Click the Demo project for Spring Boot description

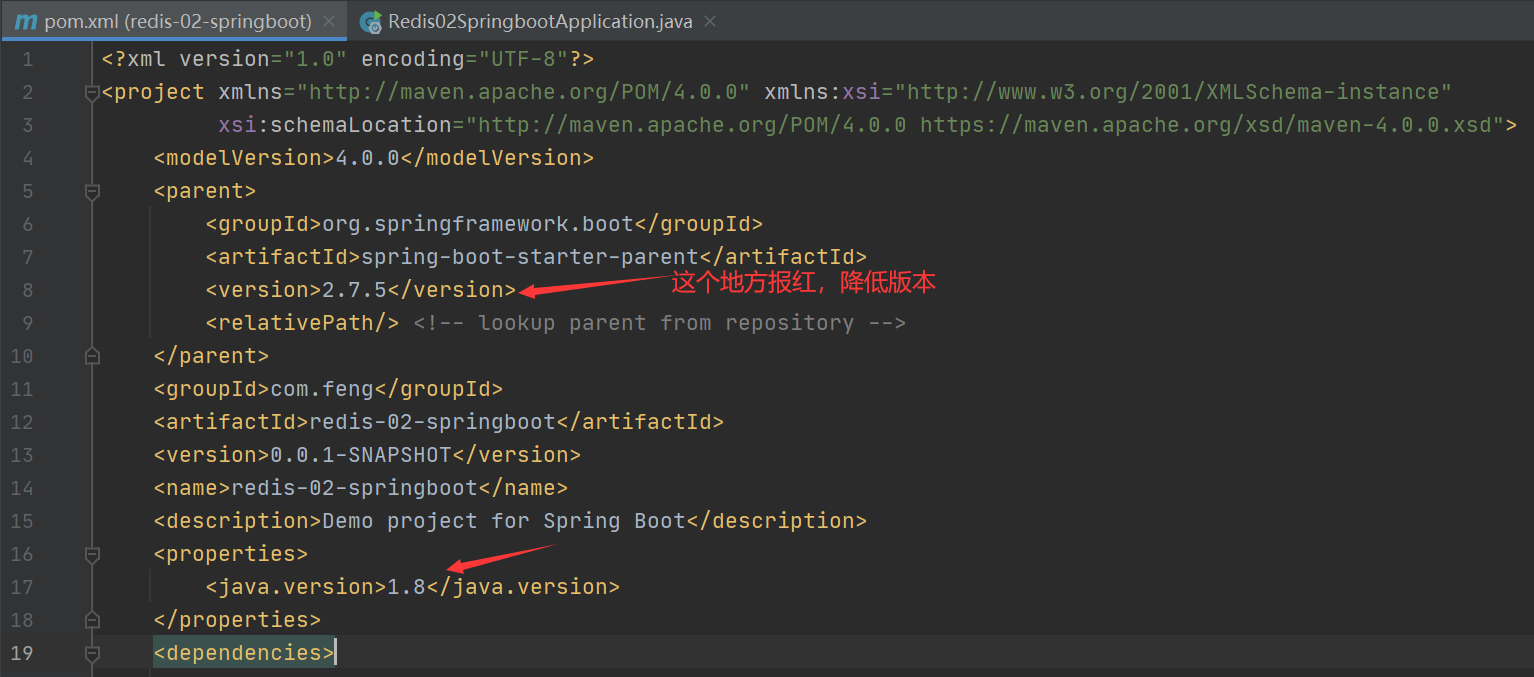point(504,521)
